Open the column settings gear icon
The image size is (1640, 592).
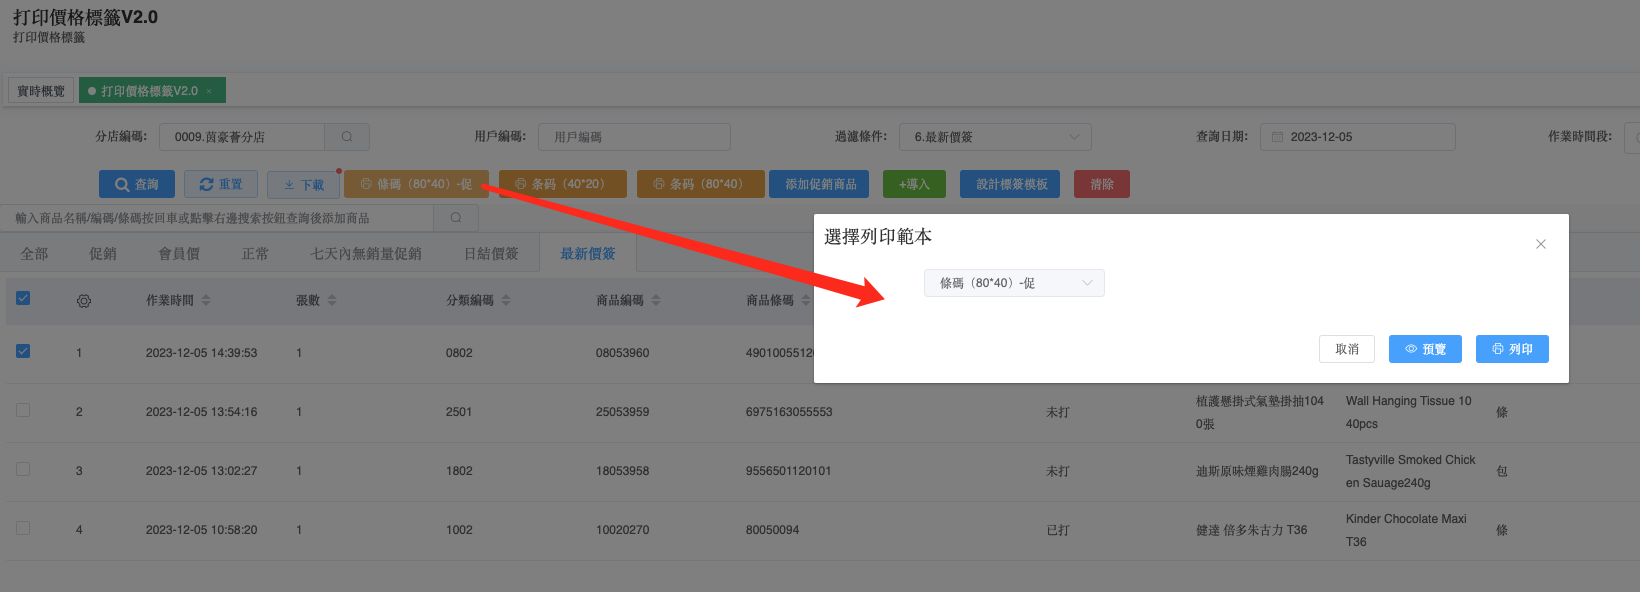pyautogui.click(x=84, y=301)
